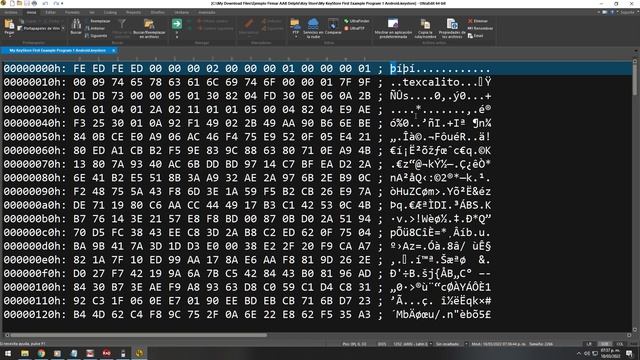
Task: Open the notification center icon
Action: 629,353
